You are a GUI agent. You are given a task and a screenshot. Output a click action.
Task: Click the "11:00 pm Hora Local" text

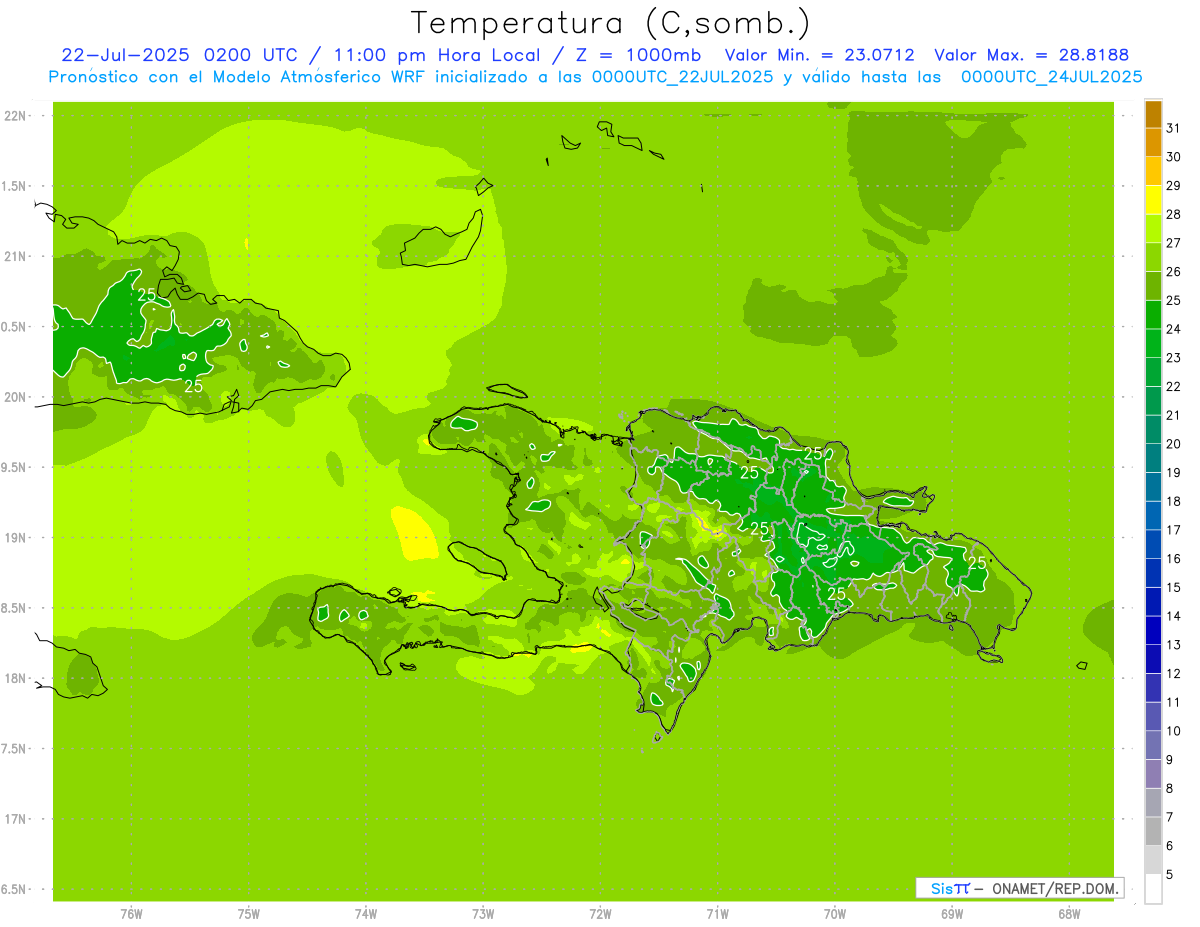(x=437, y=55)
